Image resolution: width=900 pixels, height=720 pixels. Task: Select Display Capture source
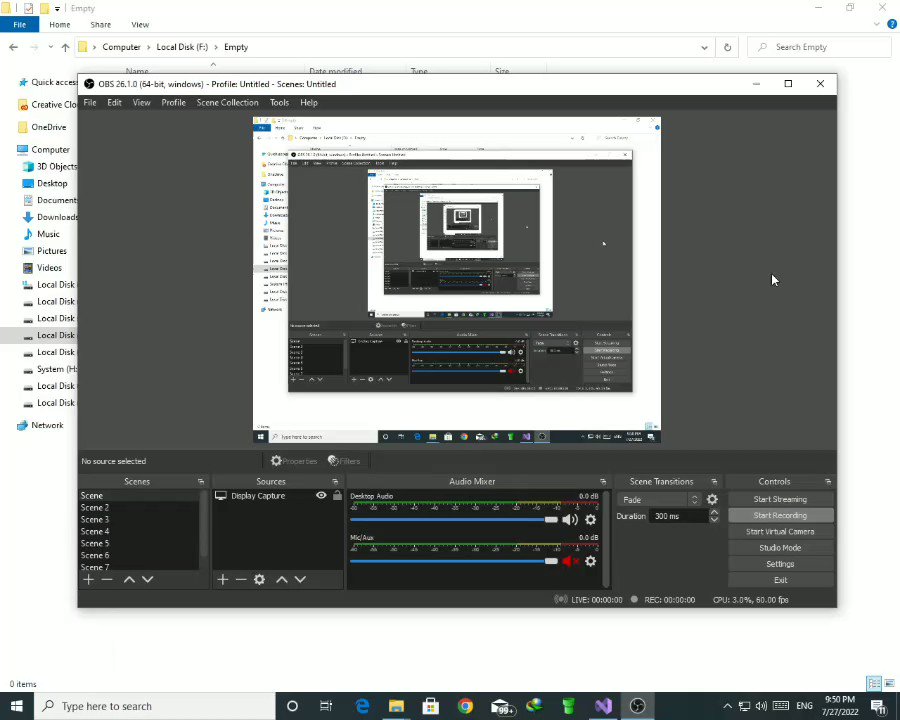point(278,496)
